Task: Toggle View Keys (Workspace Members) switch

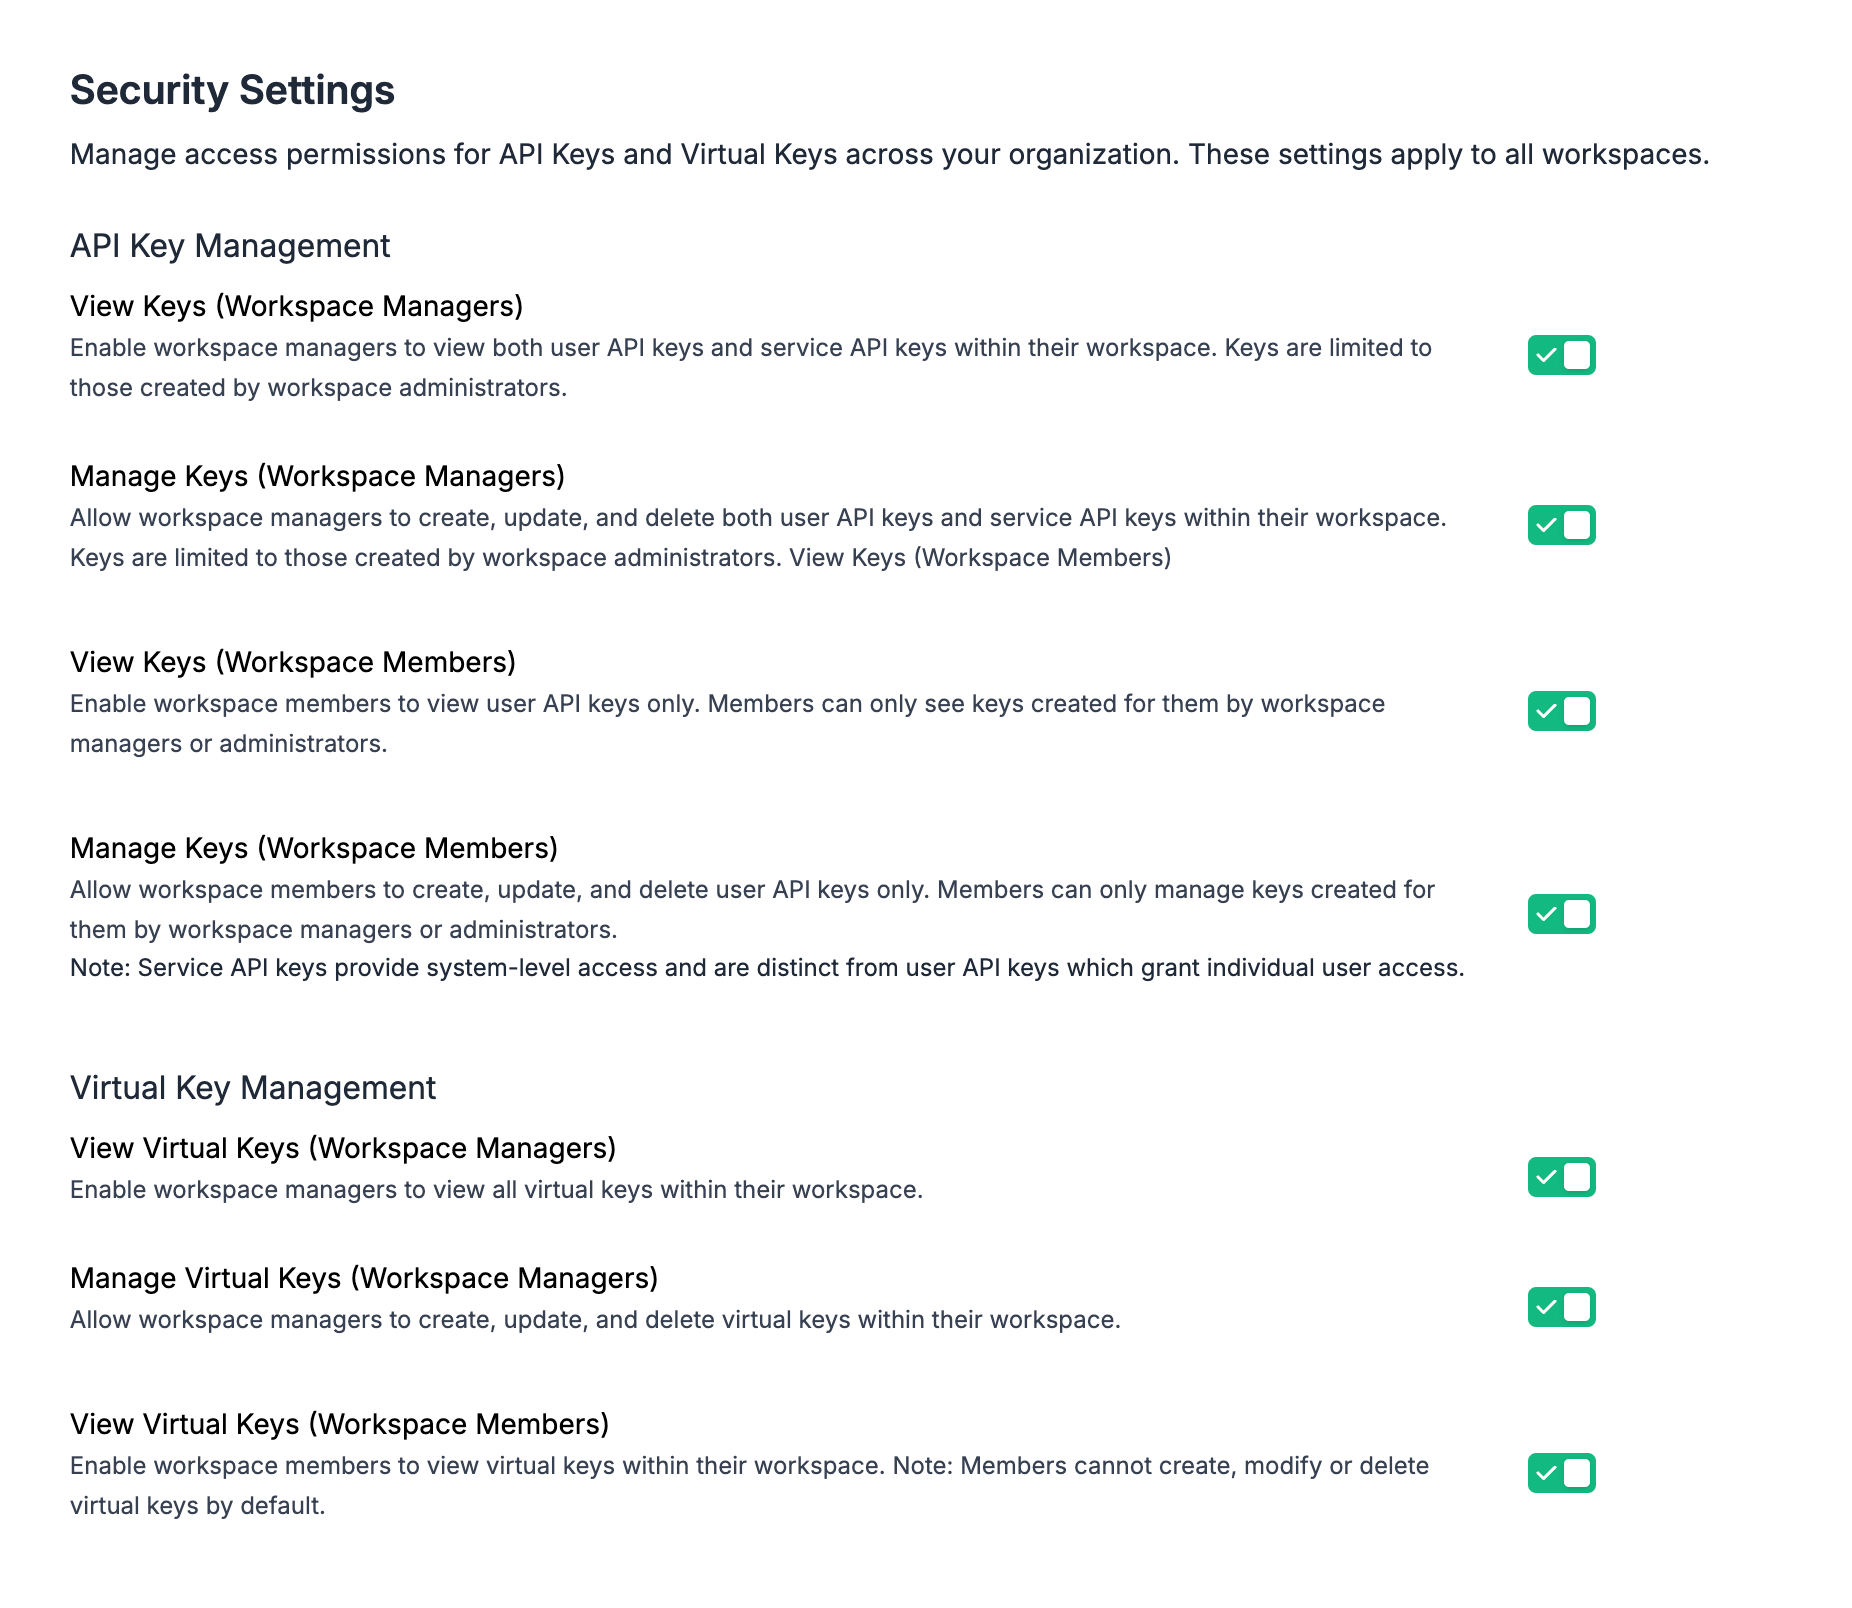Action: pyautogui.click(x=1561, y=711)
